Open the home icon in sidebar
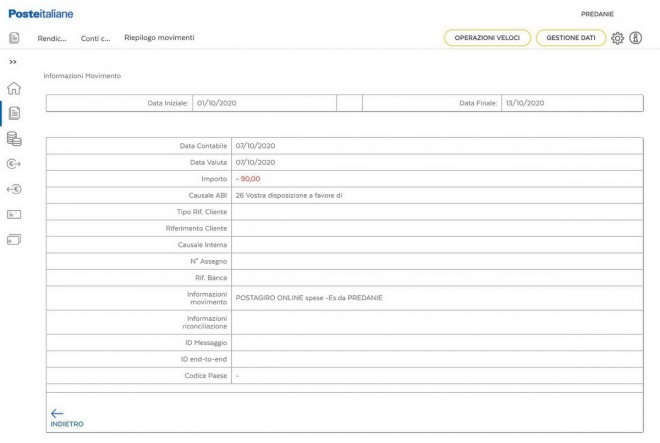 pos(14,88)
